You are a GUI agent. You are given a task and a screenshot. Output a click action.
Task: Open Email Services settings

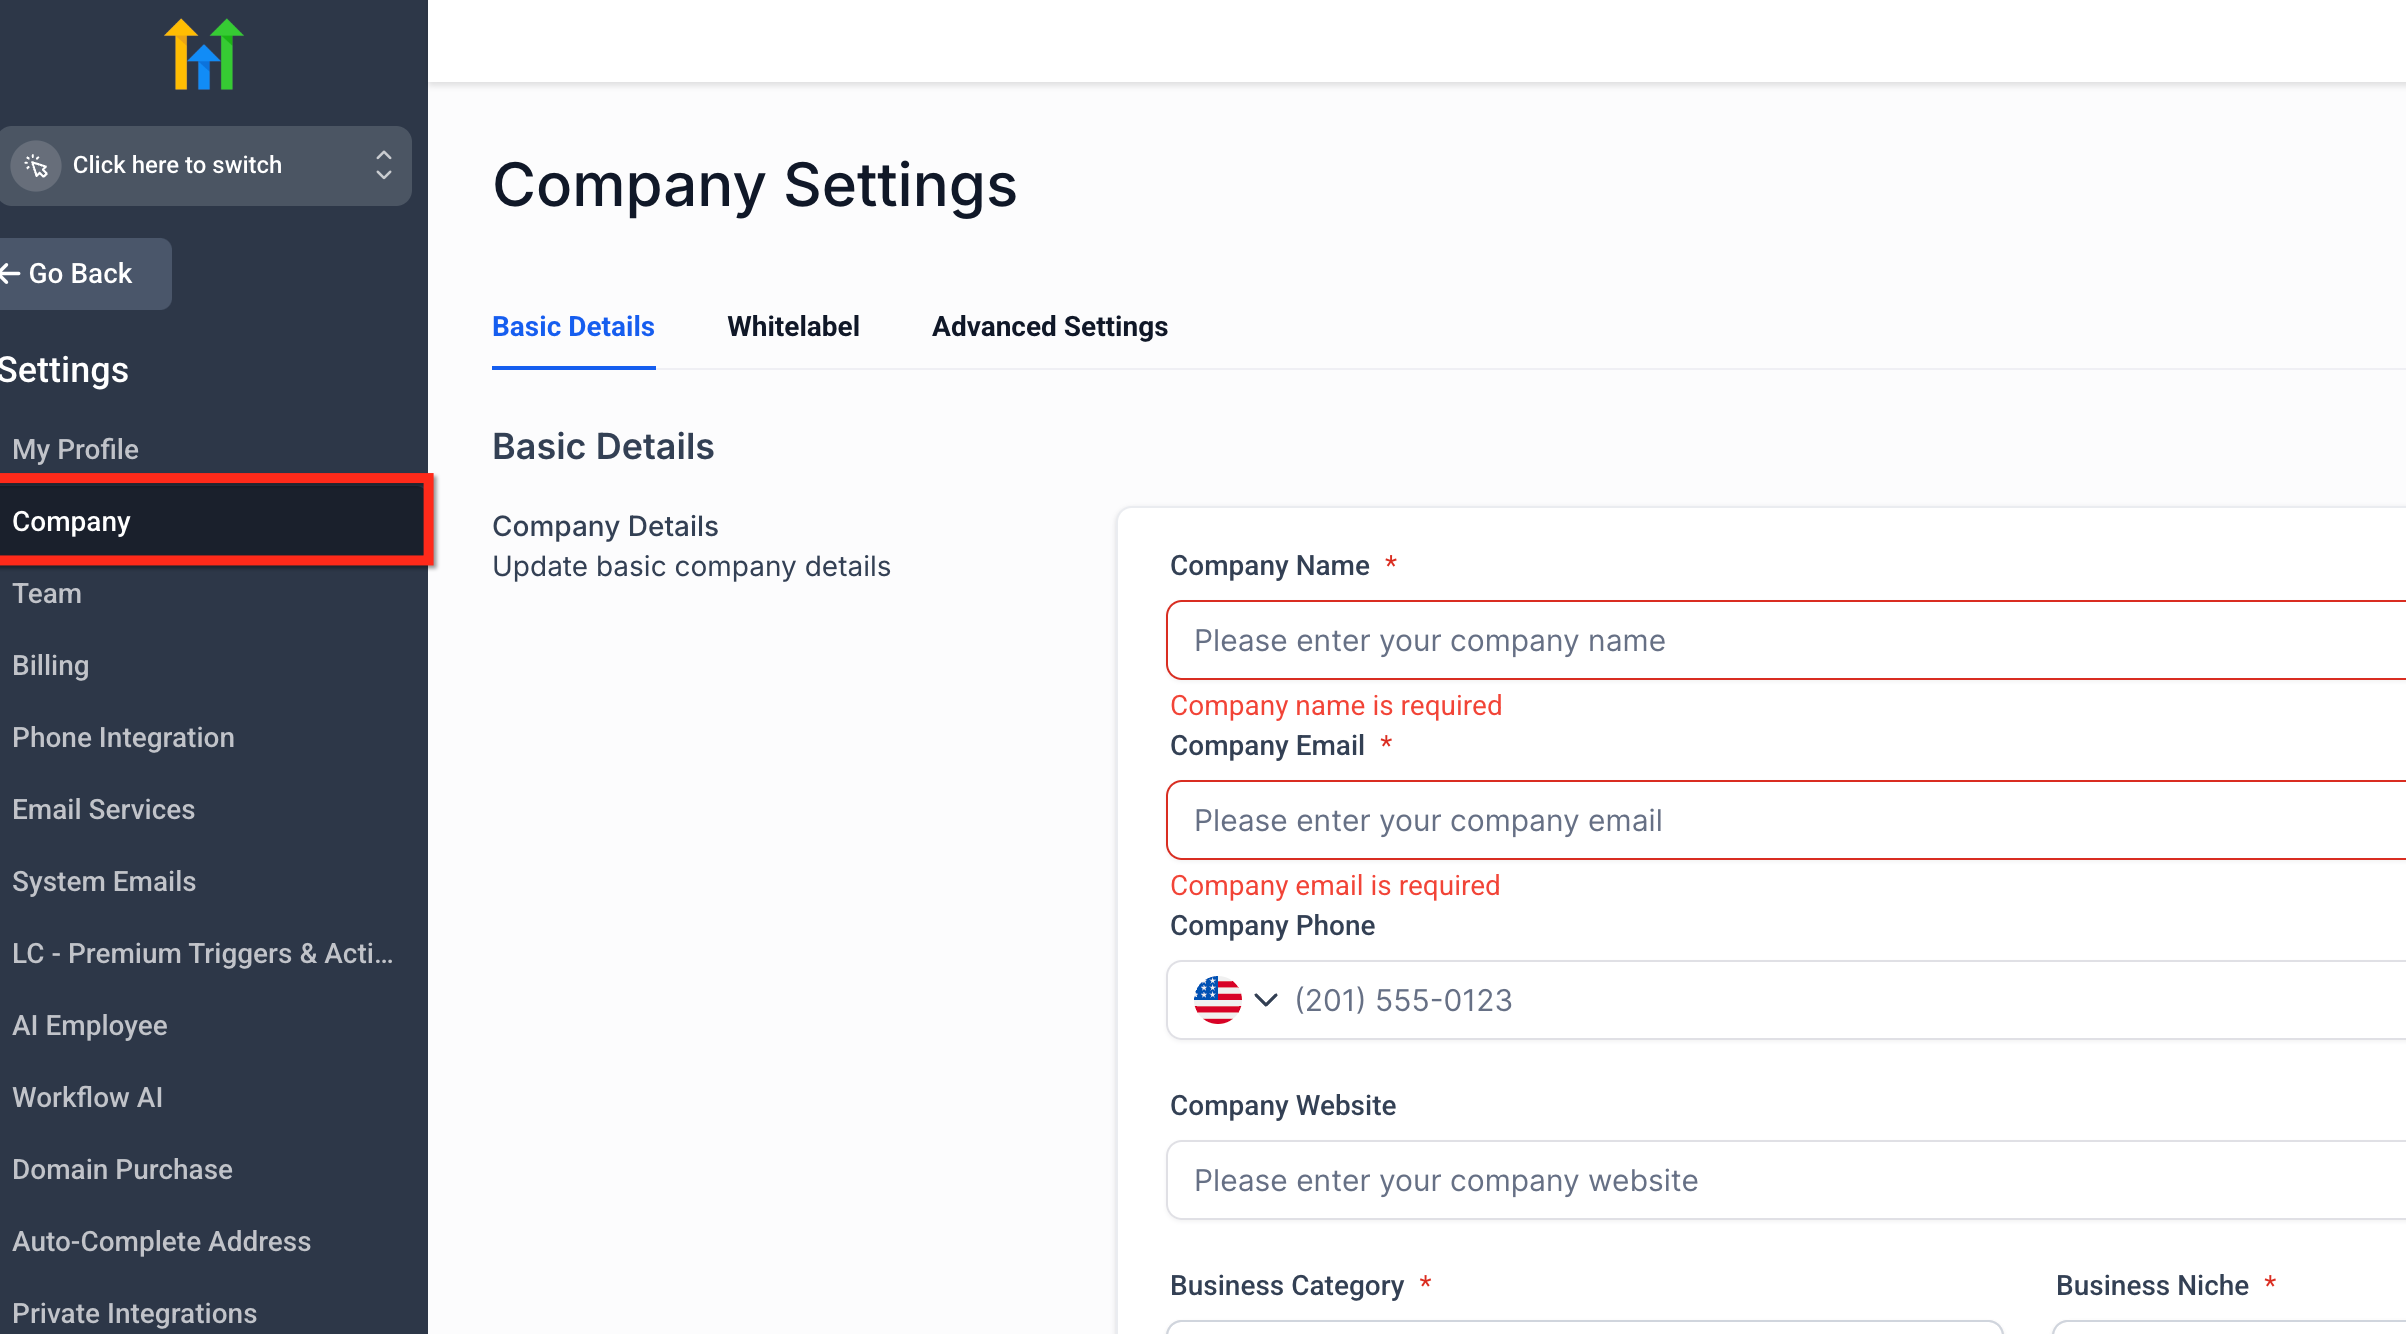[x=104, y=809]
